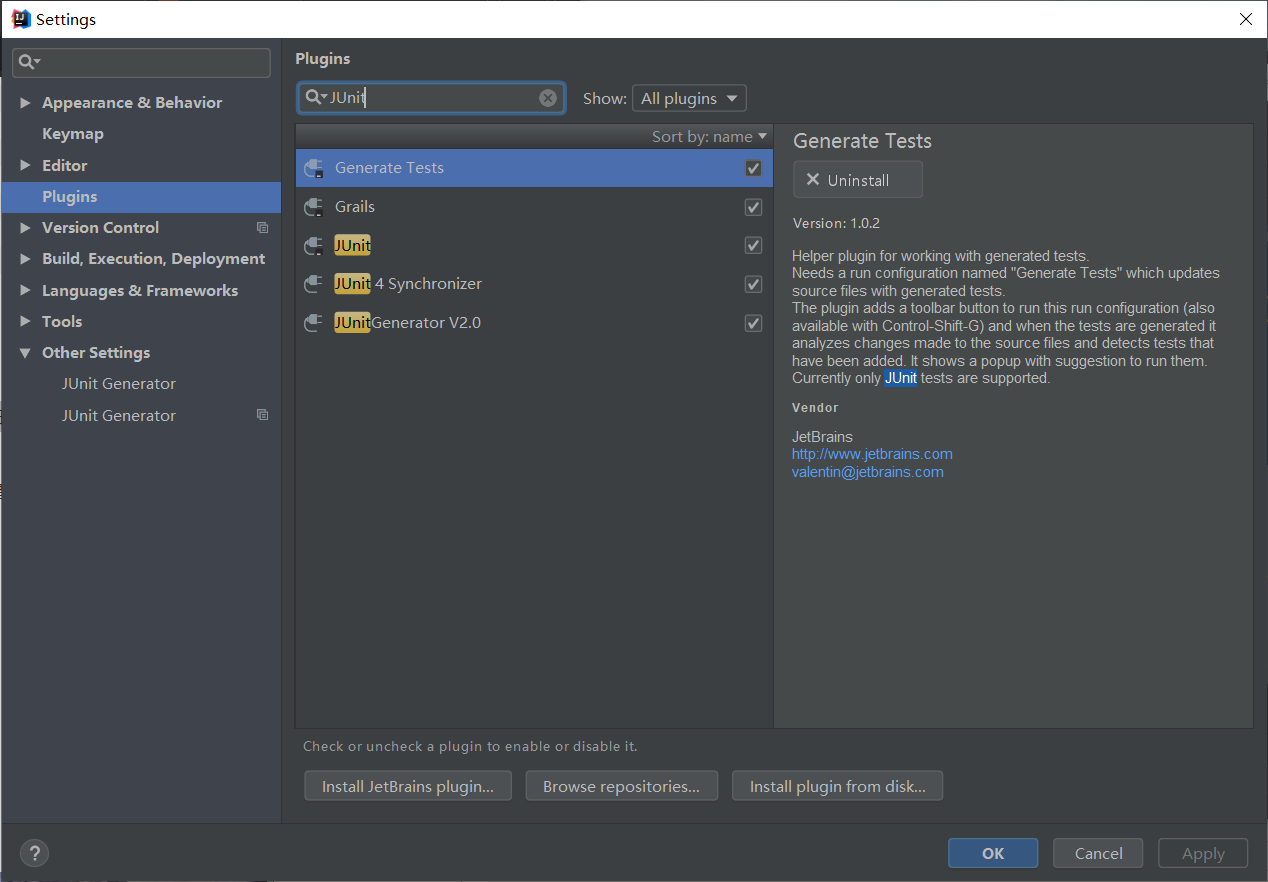Click the Grails plugin icon
The width and height of the screenshot is (1268, 882).
tap(314, 207)
